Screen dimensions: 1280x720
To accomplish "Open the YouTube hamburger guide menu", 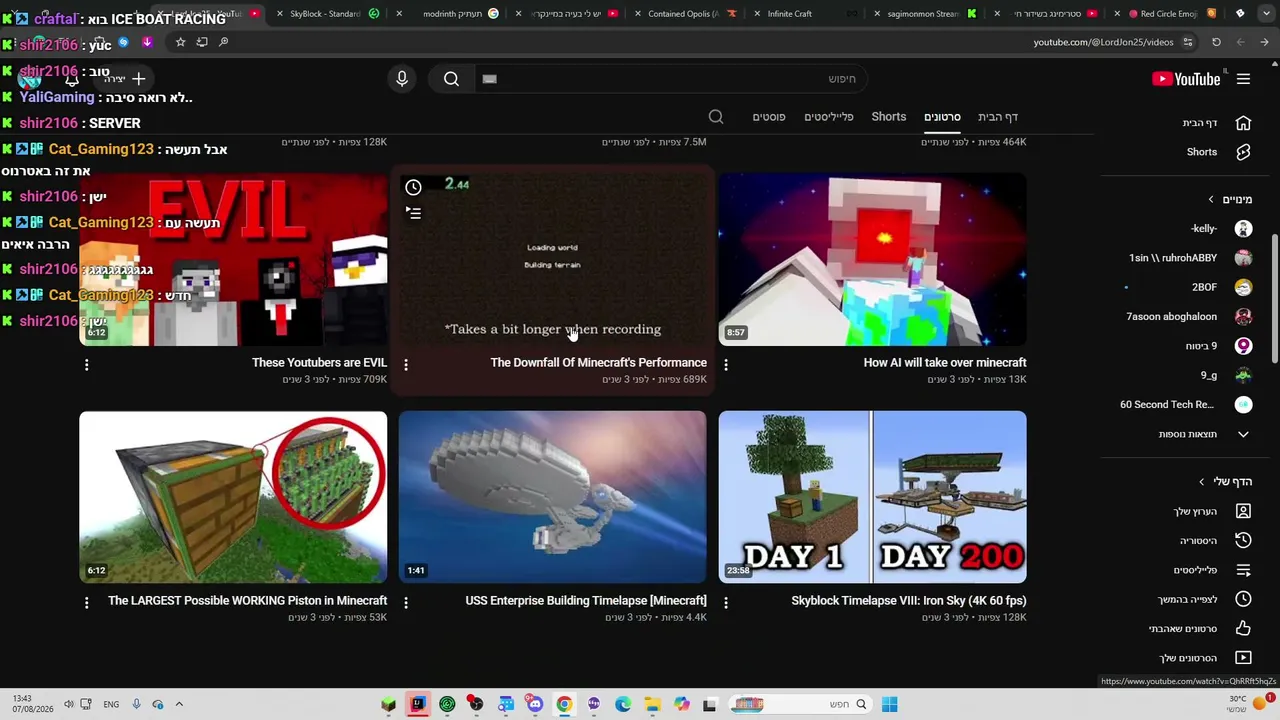I will tap(1243, 79).
